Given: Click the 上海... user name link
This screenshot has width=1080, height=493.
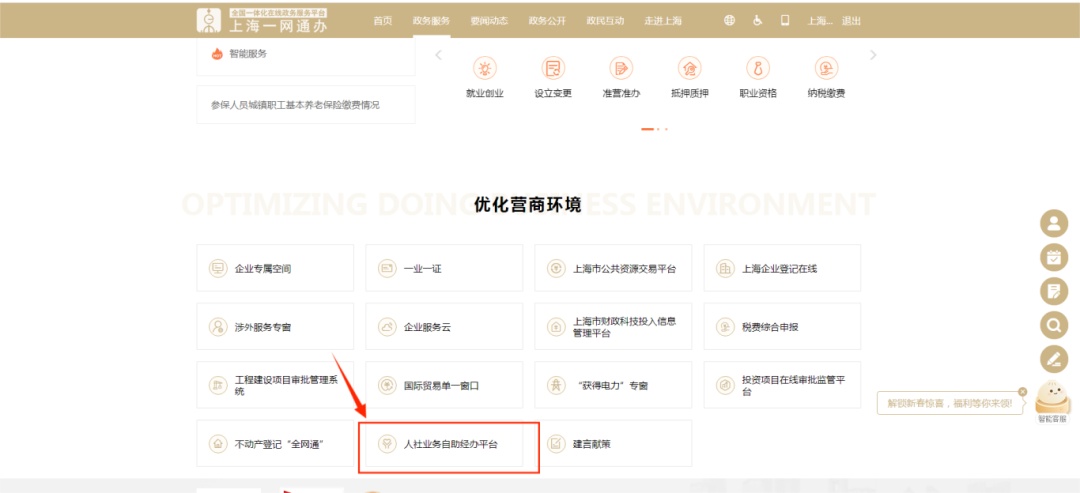Looking at the screenshot, I should coord(820,21).
